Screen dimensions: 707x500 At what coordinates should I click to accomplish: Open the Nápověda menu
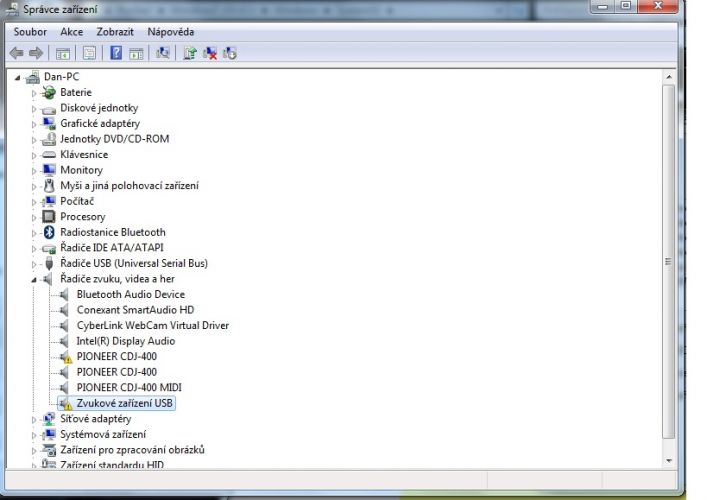171,32
